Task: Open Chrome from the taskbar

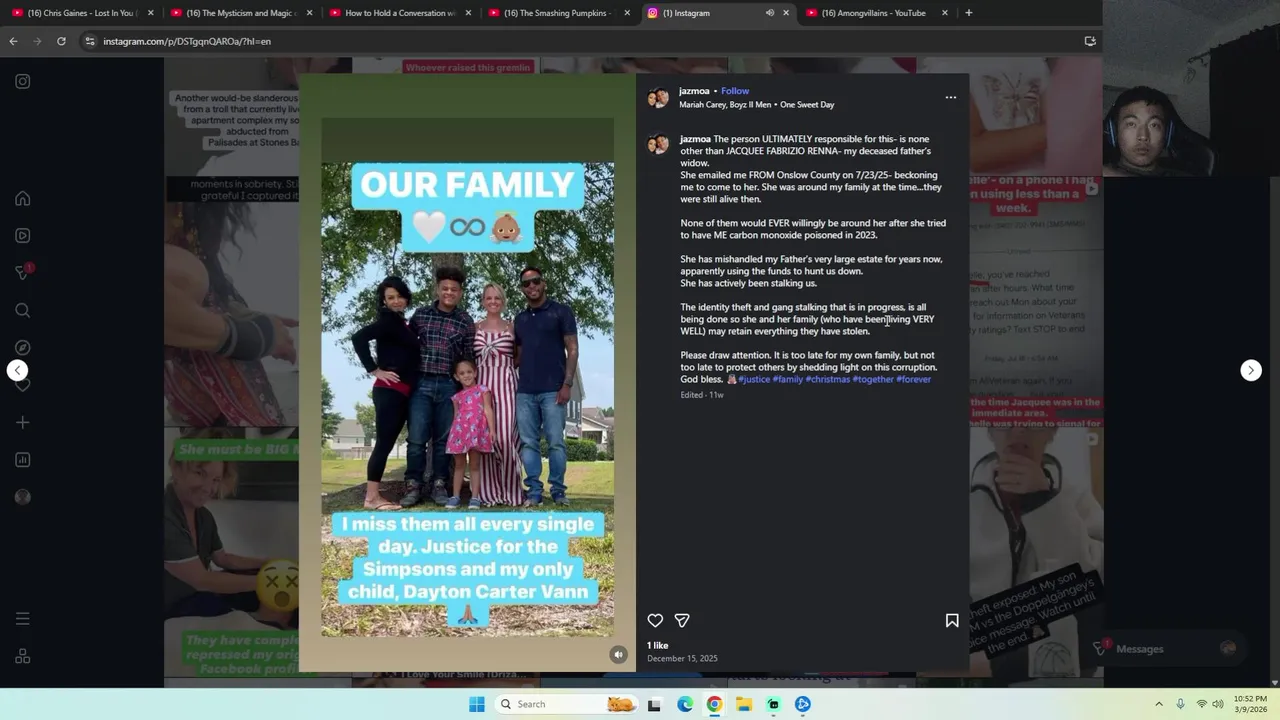Action: (714, 704)
